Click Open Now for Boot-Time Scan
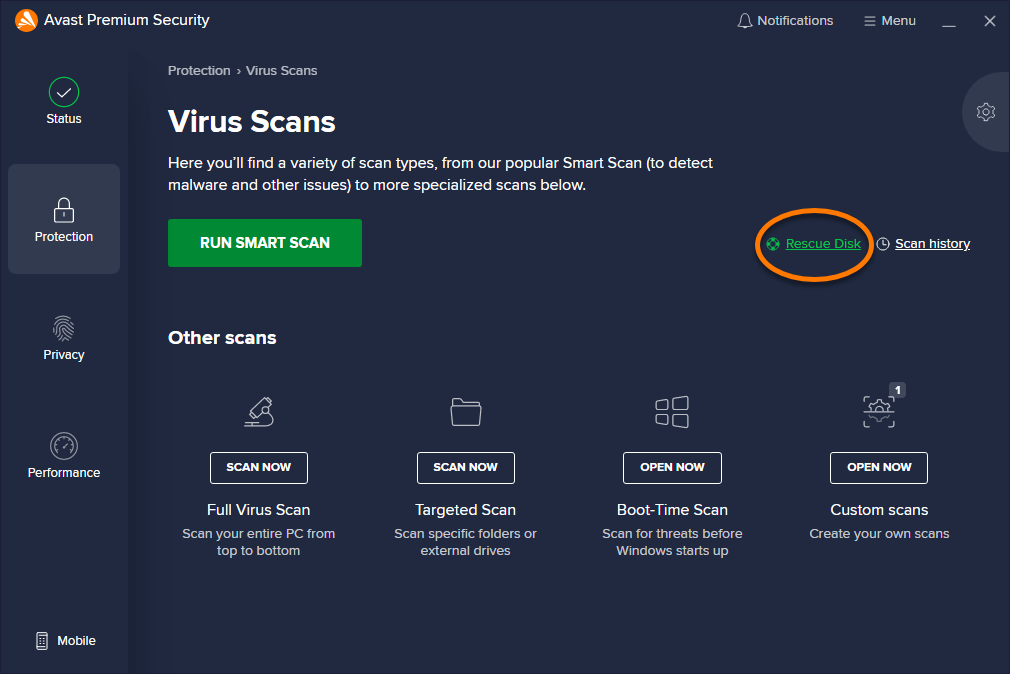This screenshot has height=674, width=1010. point(672,467)
